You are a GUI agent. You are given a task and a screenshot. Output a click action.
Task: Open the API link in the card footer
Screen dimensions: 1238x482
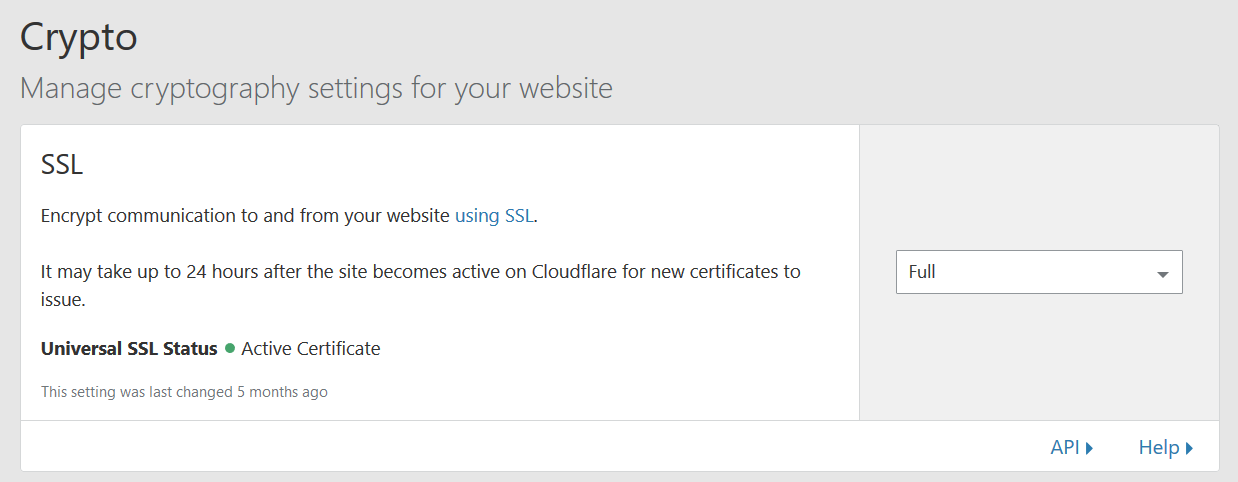pos(1064,448)
